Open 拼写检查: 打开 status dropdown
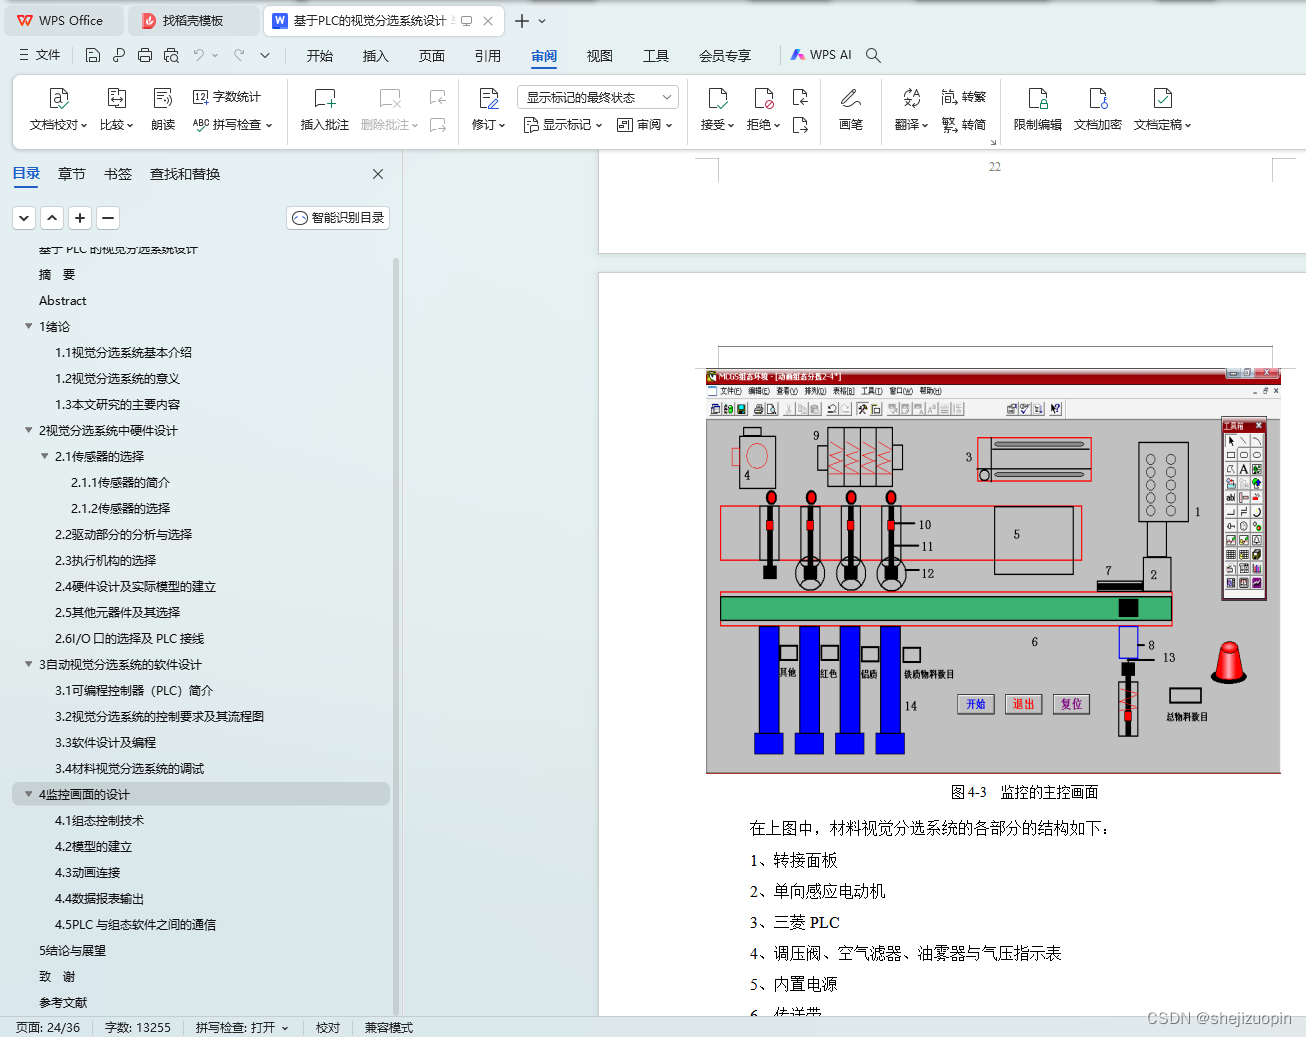The image size is (1306, 1037). 242,1027
